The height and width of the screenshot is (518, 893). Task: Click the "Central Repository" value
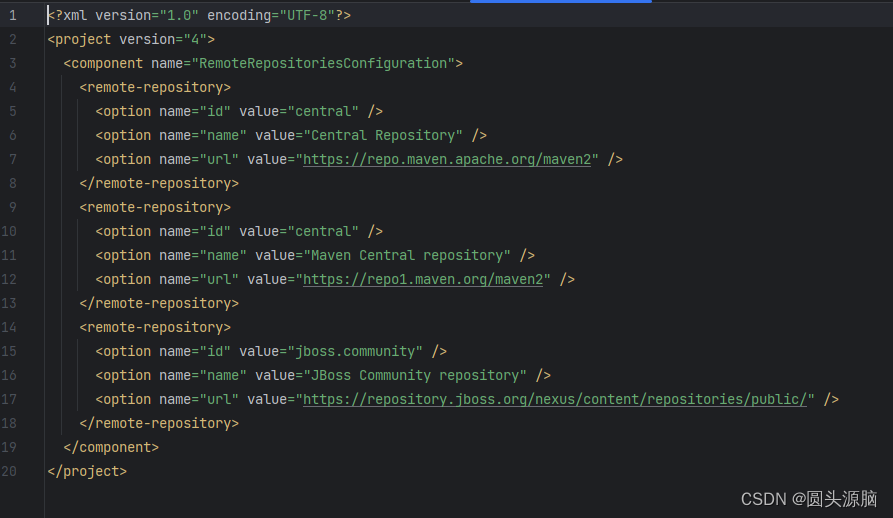(383, 135)
